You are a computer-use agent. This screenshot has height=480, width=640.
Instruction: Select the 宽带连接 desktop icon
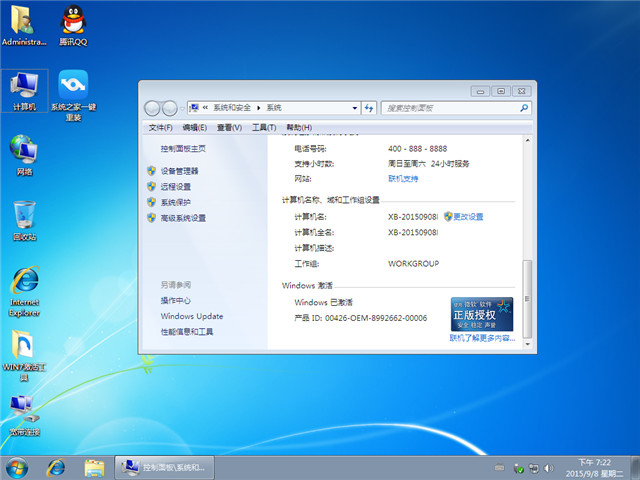point(24,416)
